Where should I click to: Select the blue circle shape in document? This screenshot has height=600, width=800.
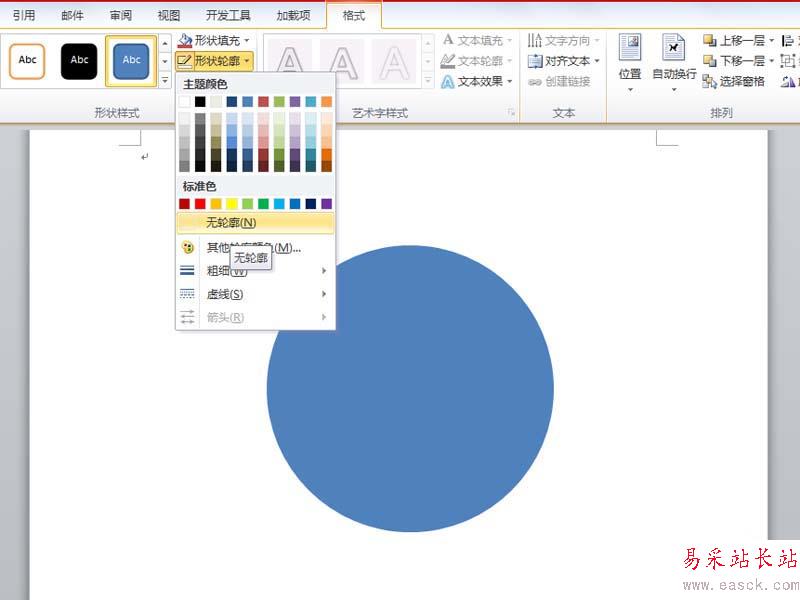pyautogui.click(x=410, y=389)
